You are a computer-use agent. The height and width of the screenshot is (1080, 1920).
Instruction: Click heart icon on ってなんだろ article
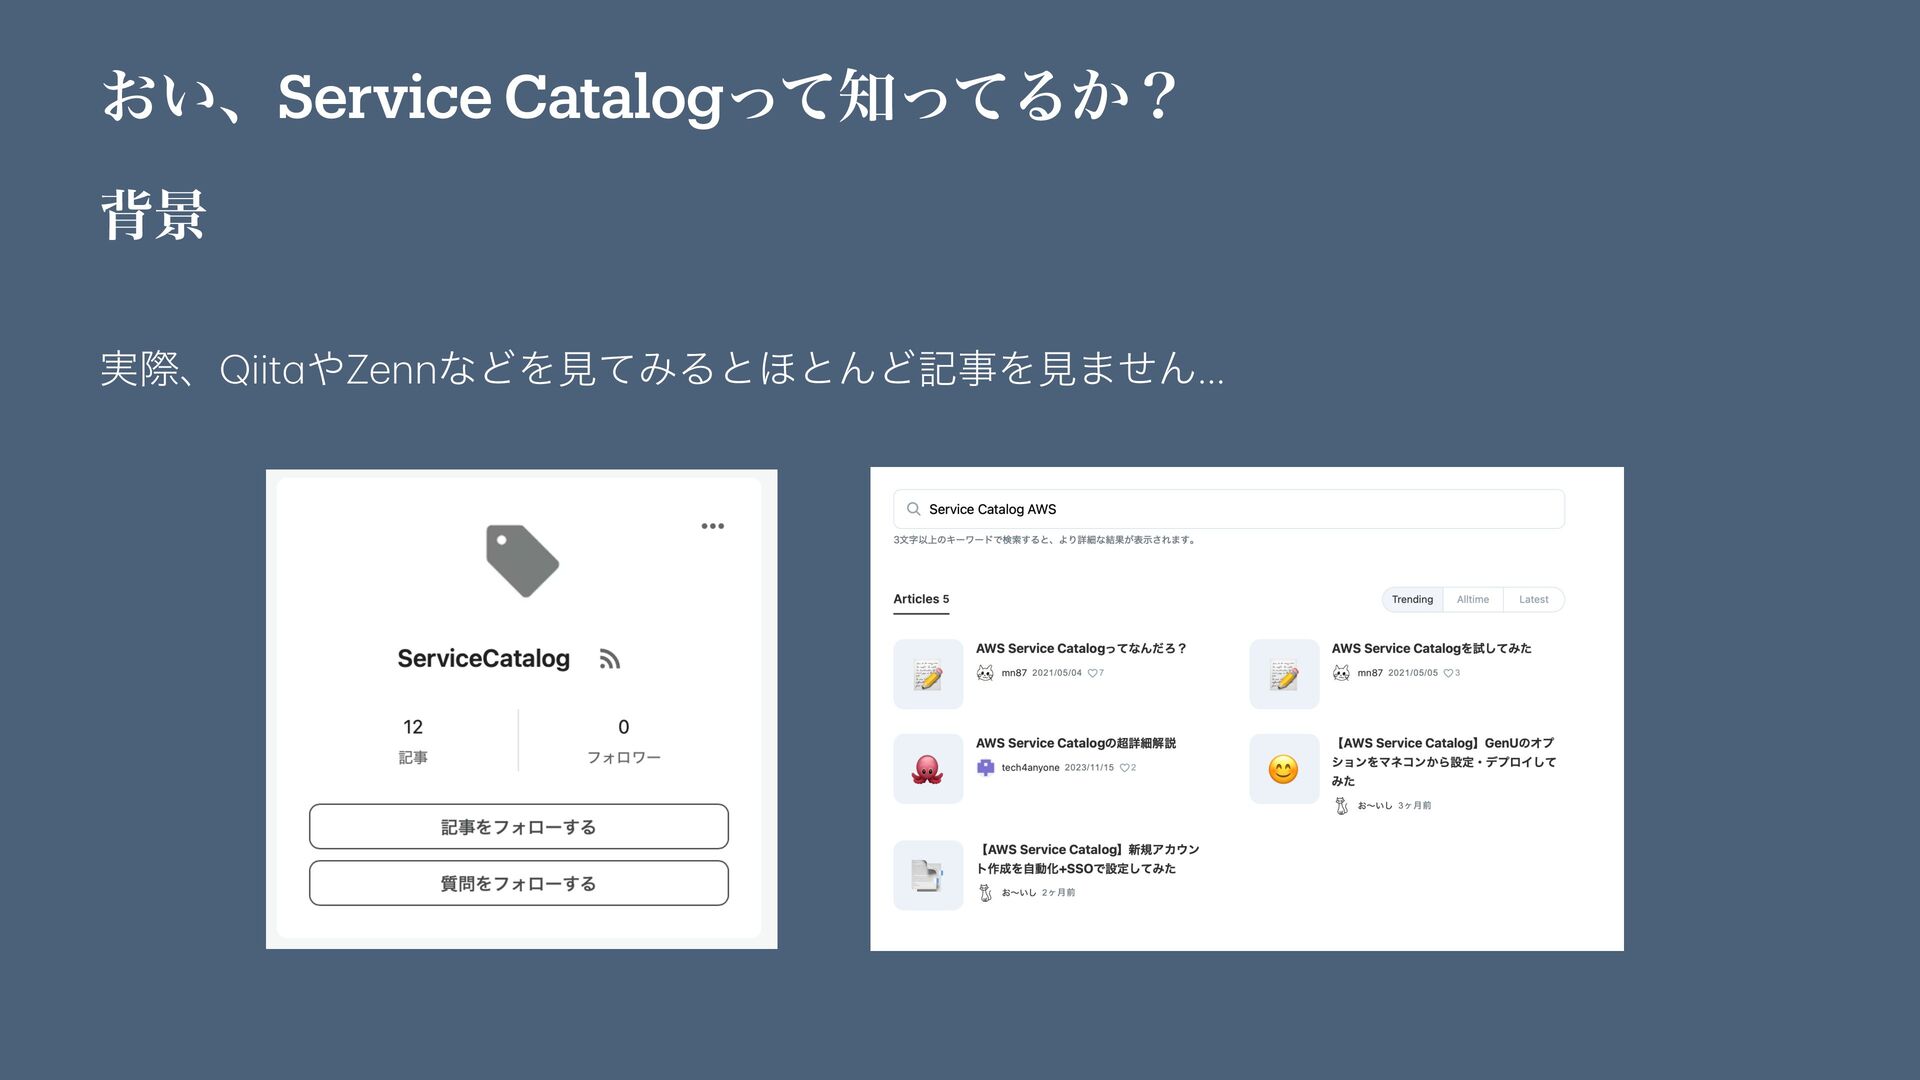[x=1092, y=673]
